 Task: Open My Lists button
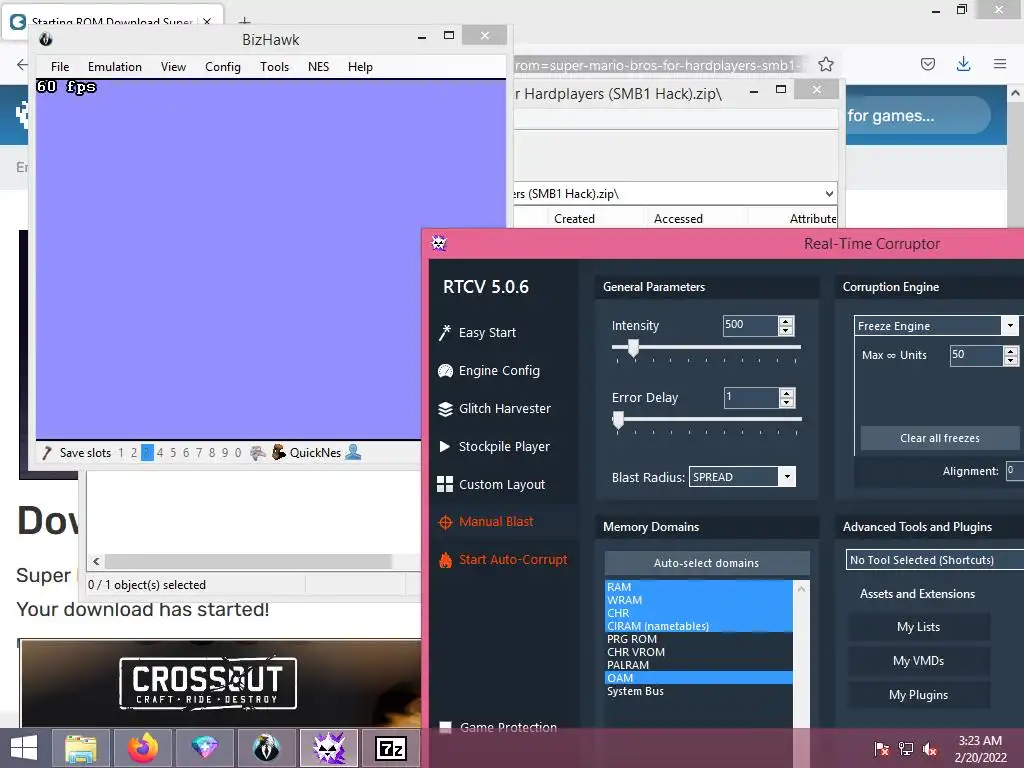tap(918, 627)
